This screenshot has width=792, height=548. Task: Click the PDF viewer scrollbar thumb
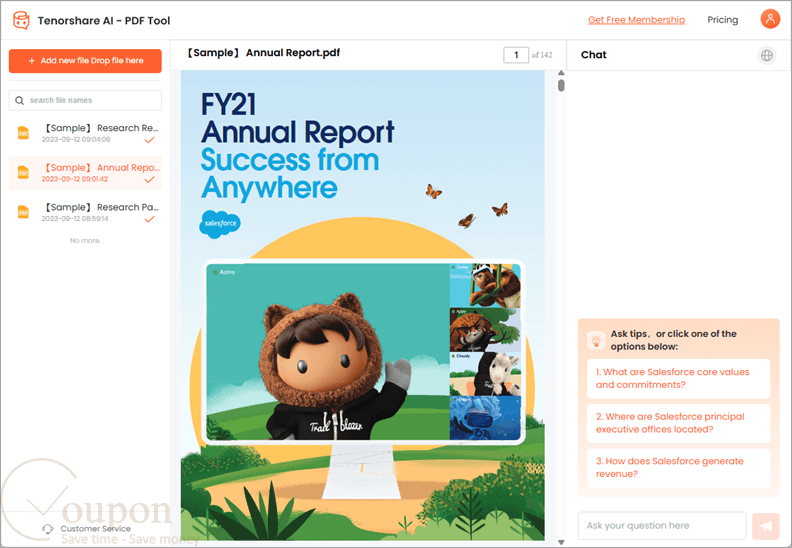pyautogui.click(x=561, y=86)
